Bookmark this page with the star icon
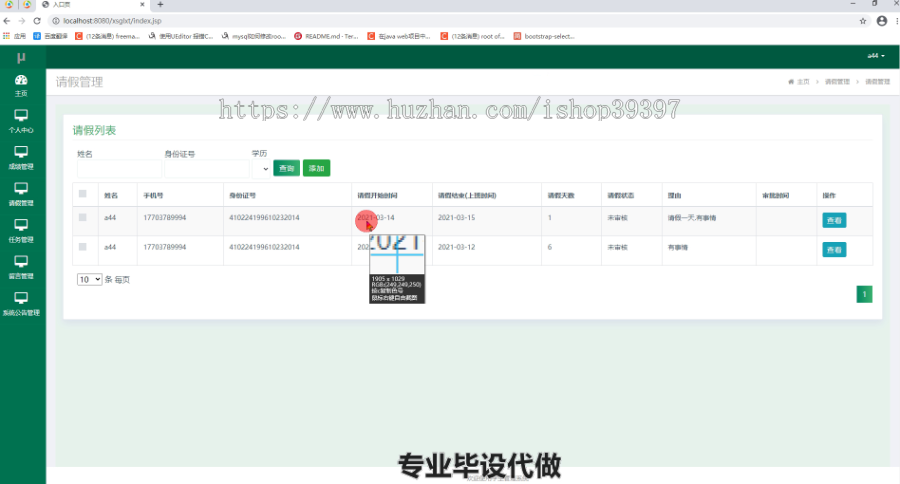Image resolution: width=900 pixels, height=484 pixels. pyautogui.click(x=863, y=21)
